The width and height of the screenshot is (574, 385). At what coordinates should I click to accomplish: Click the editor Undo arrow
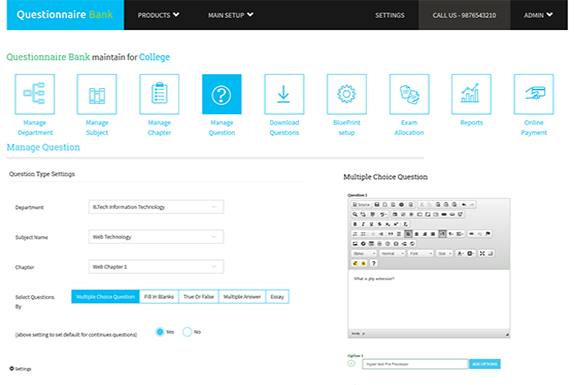point(464,205)
